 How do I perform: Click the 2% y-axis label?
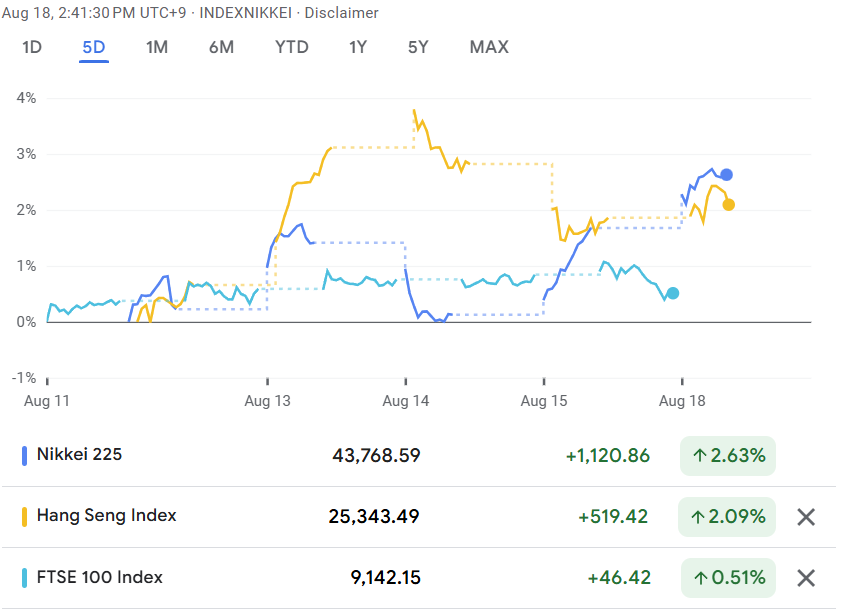tap(26, 210)
